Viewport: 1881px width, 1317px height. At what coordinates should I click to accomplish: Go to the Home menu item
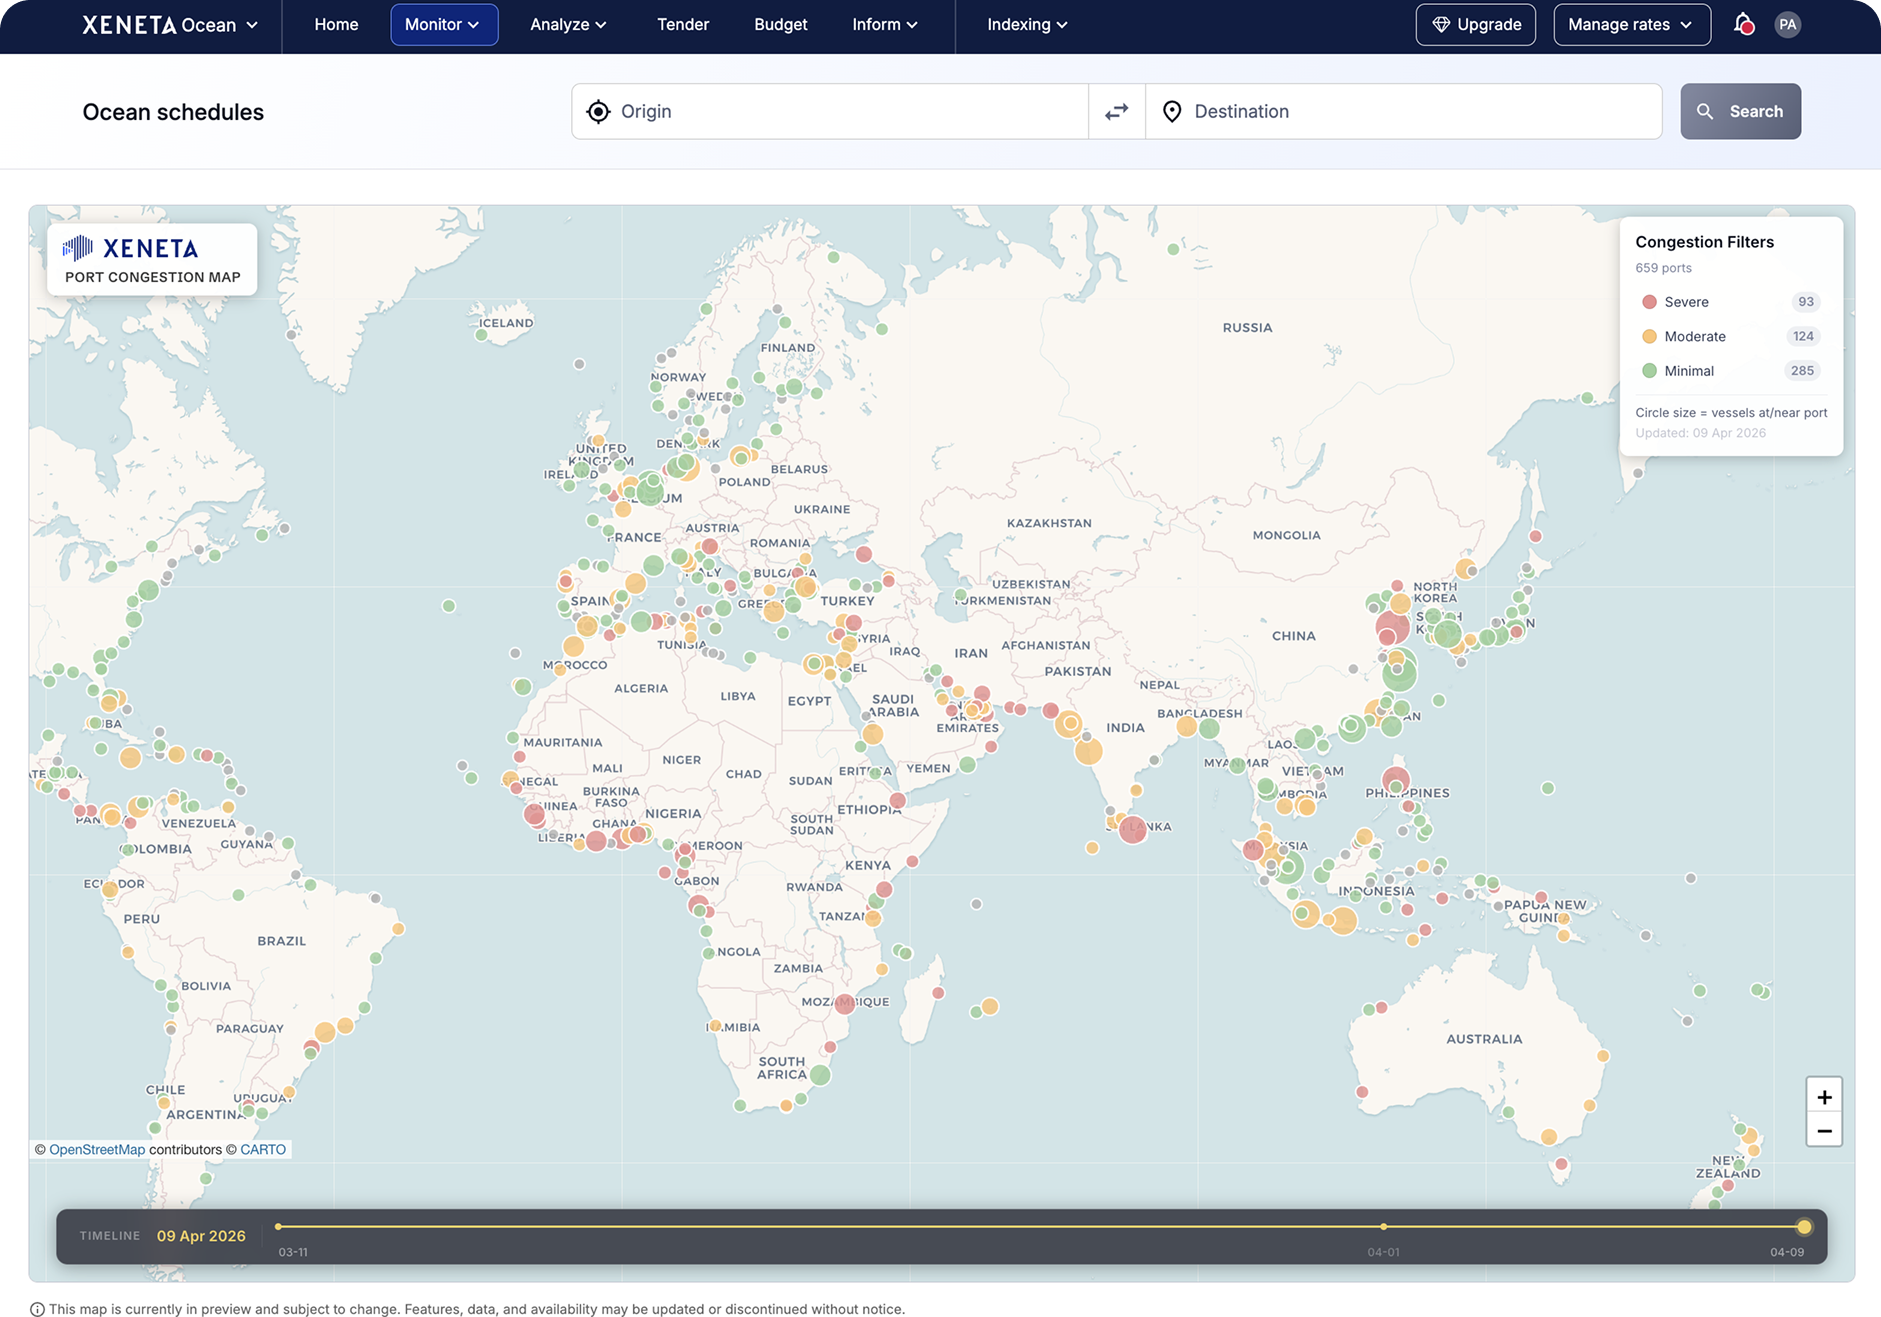tap(336, 25)
